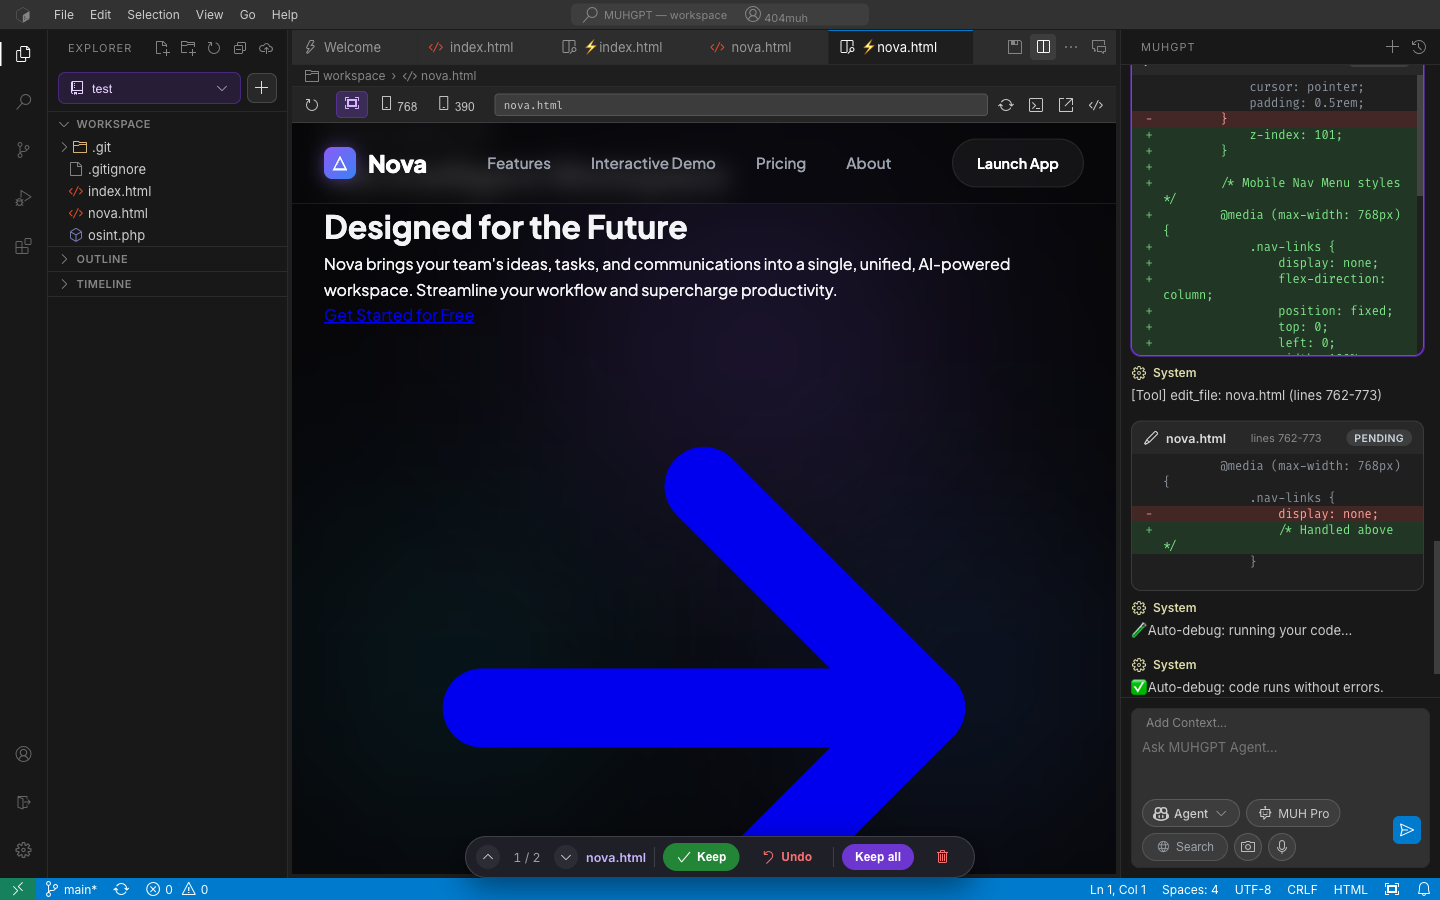The image size is (1440, 900).
Task: Attach a screenshot with camera icon
Action: click(x=1248, y=847)
